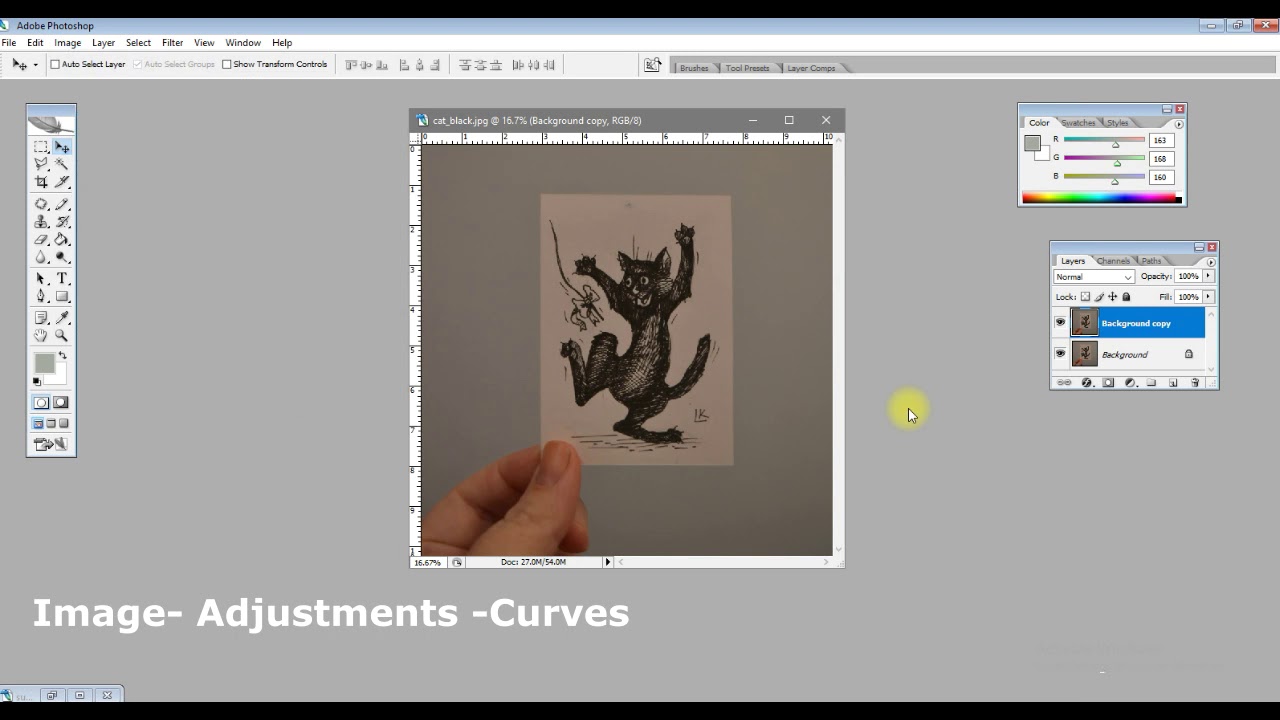This screenshot has height=720, width=1280.
Task: Enable the Auto Select Layer checkbox
Action: 56,64
